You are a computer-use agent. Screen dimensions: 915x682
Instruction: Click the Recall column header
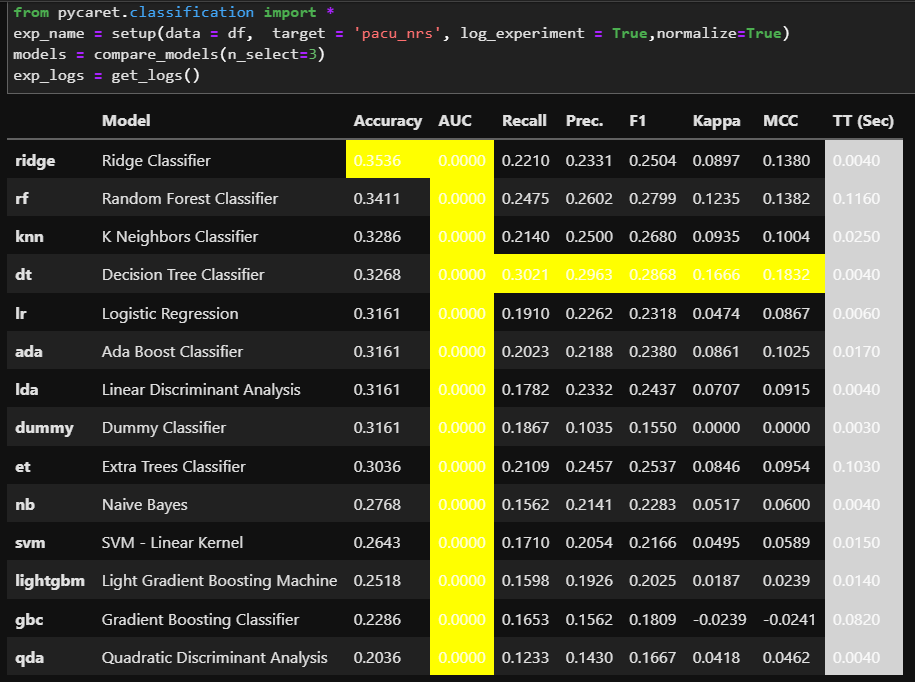click(x=524, y=121)
